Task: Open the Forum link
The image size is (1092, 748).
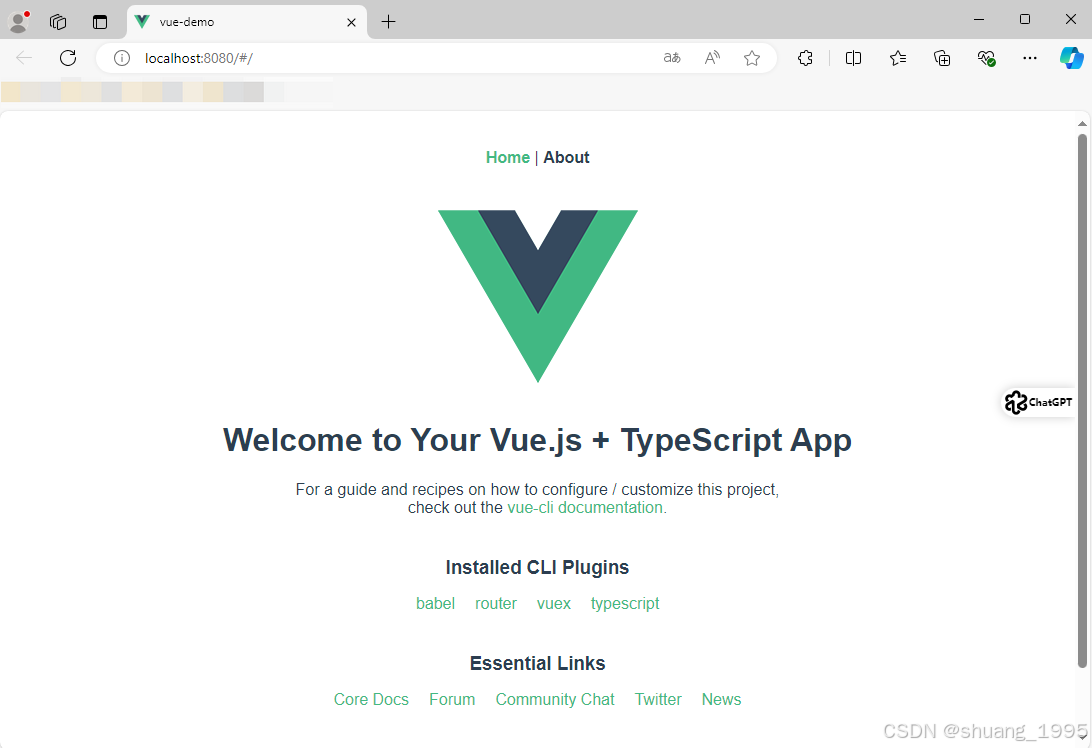Action: point(452,699)
